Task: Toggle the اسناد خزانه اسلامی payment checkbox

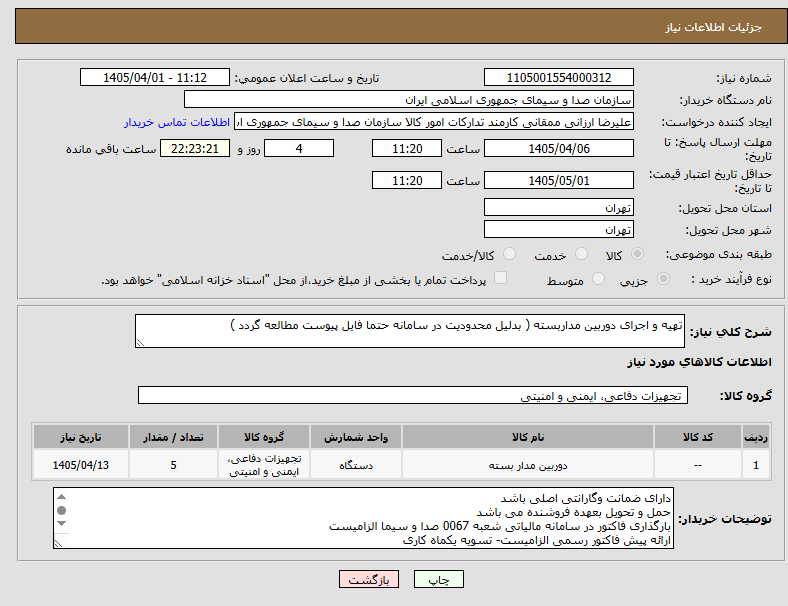Action: 501,278
